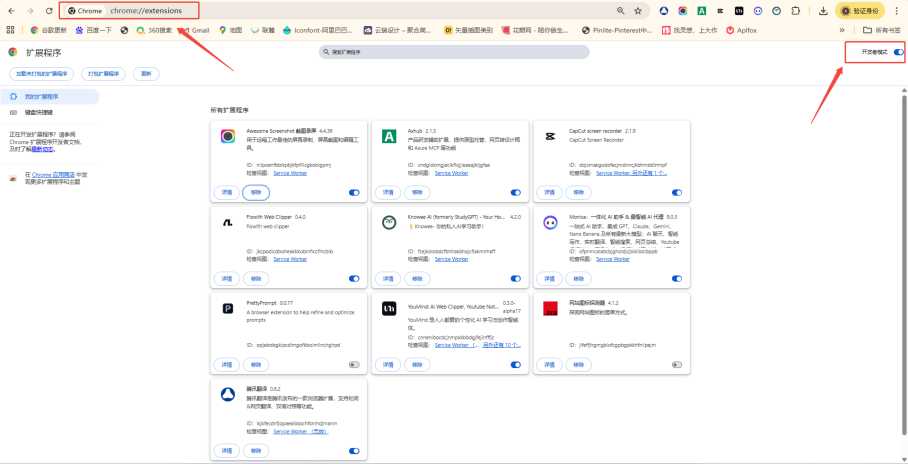
Task: Click 移除 button for Flowith Web Clipper
Action: pyautogui.click(x=255, y=279)
